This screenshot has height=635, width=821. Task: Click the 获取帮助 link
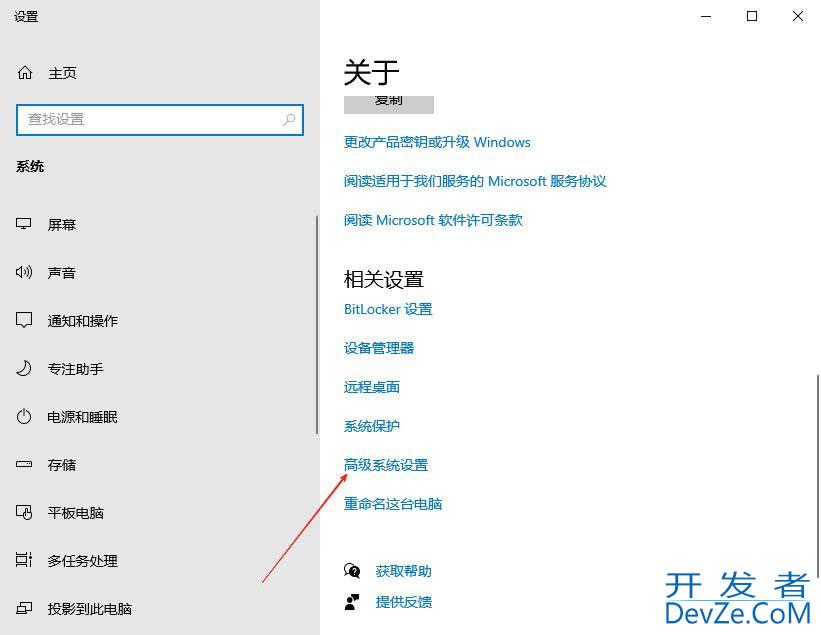point(403,571)
